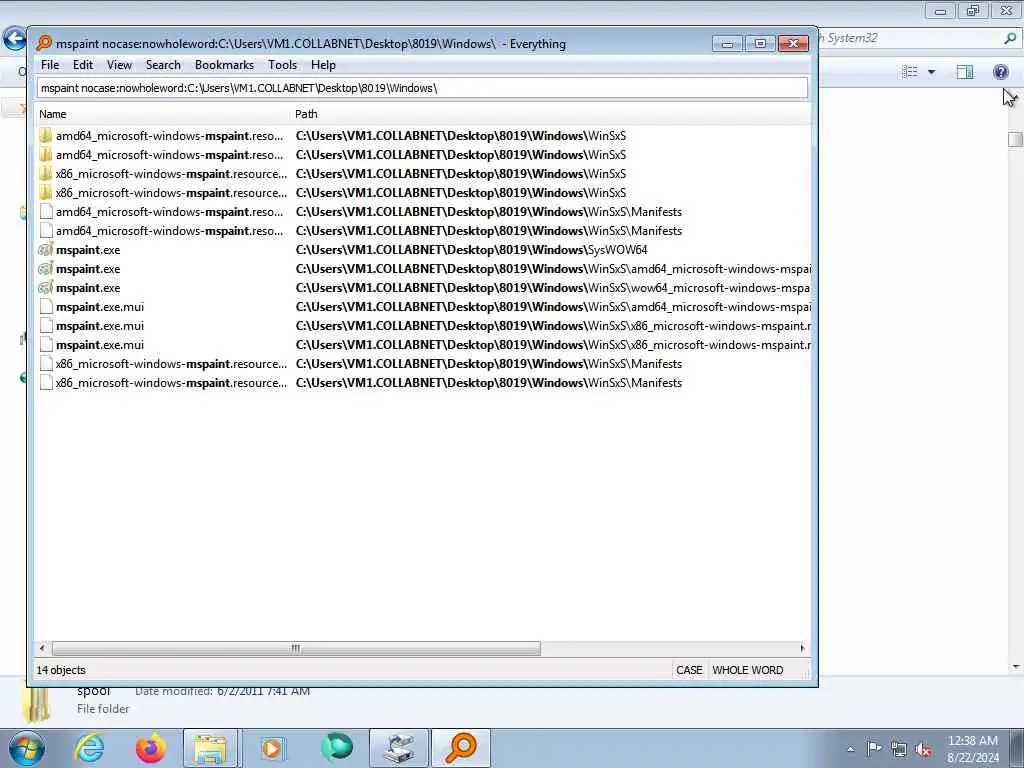Viewport: 1024px width, 768px height.
Task: Open the Search menu
Action: pos(163,65)
